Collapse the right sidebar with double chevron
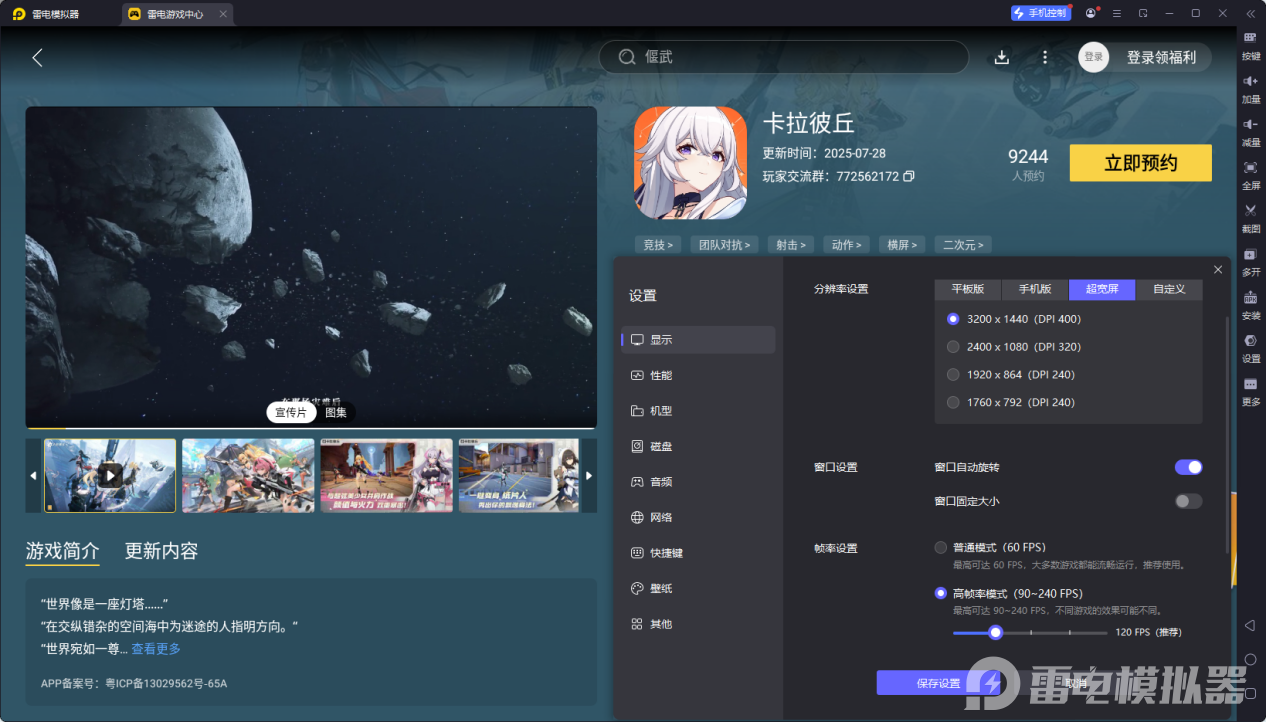This screenshot has height=722, width=1266. [x=1250, y=13]
